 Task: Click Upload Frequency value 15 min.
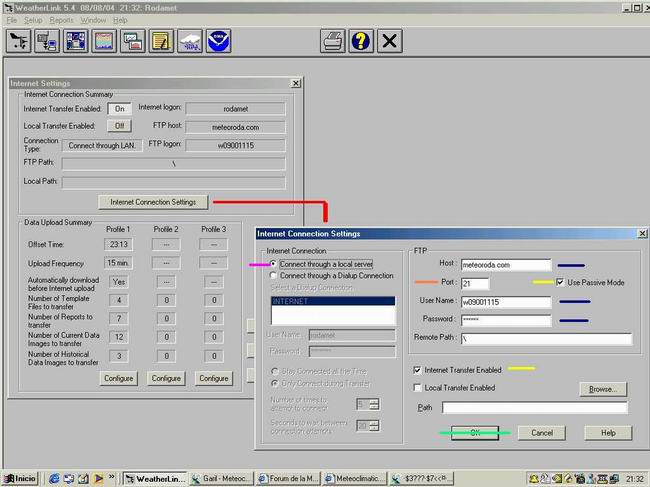(x=119, y=263)
